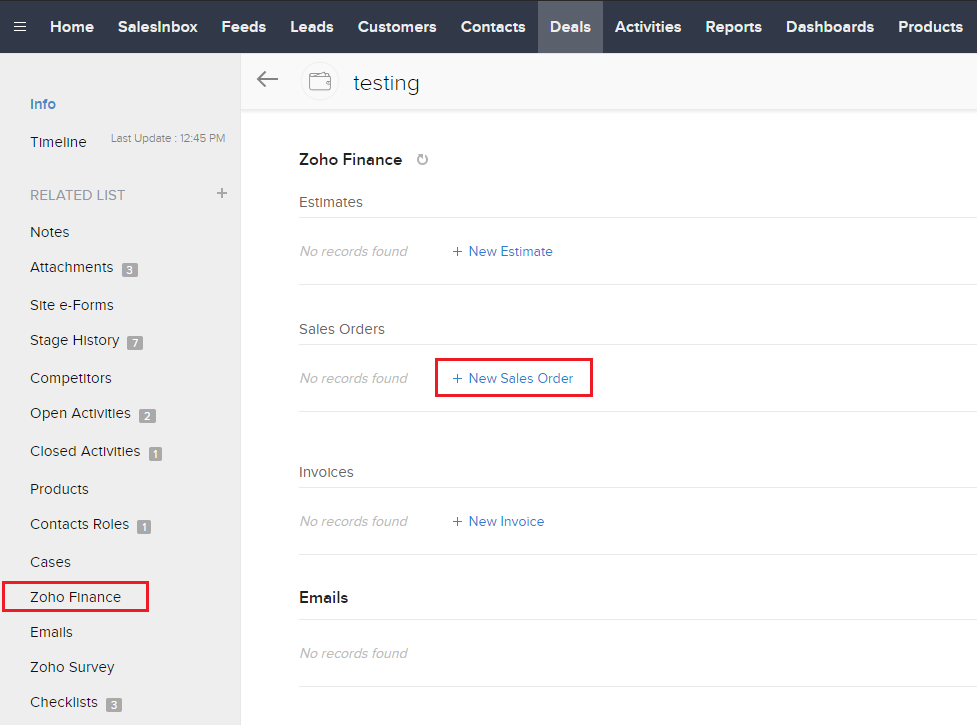Add a related list with plus icon
Screen dimensions: 977x725
222,193
